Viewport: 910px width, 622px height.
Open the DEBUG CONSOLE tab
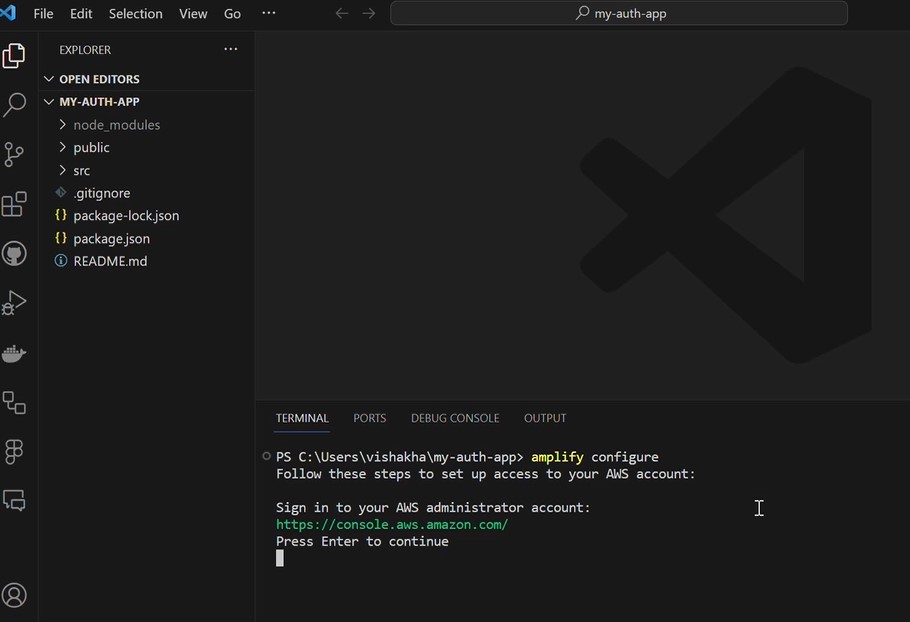point(455,418)
